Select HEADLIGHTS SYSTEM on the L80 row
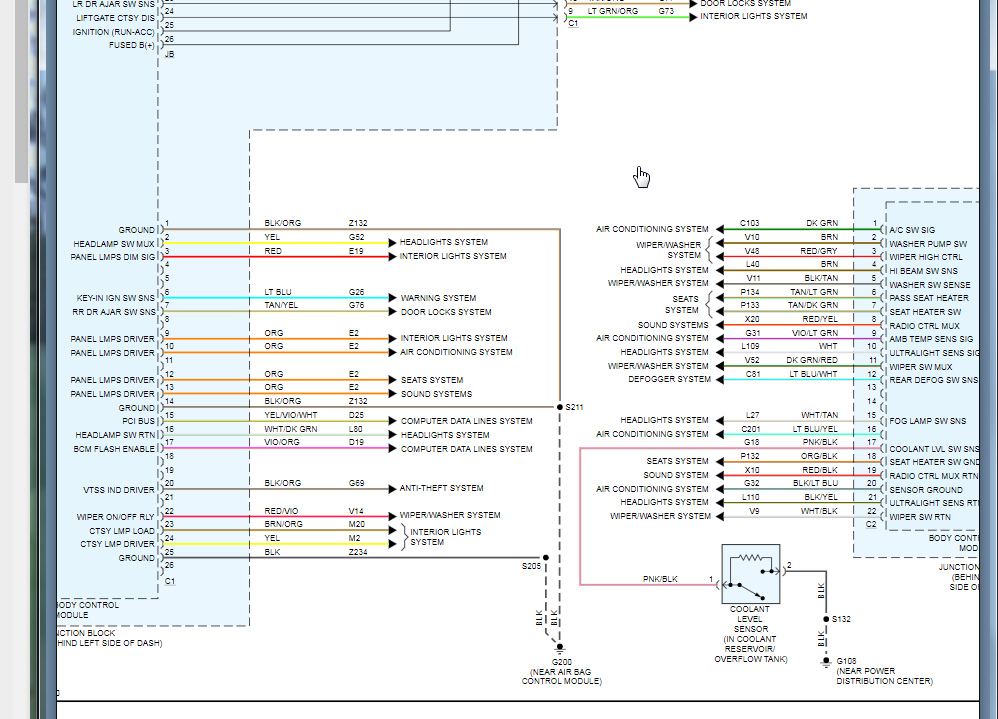998x719 pixels. click(x=445, y=435)
